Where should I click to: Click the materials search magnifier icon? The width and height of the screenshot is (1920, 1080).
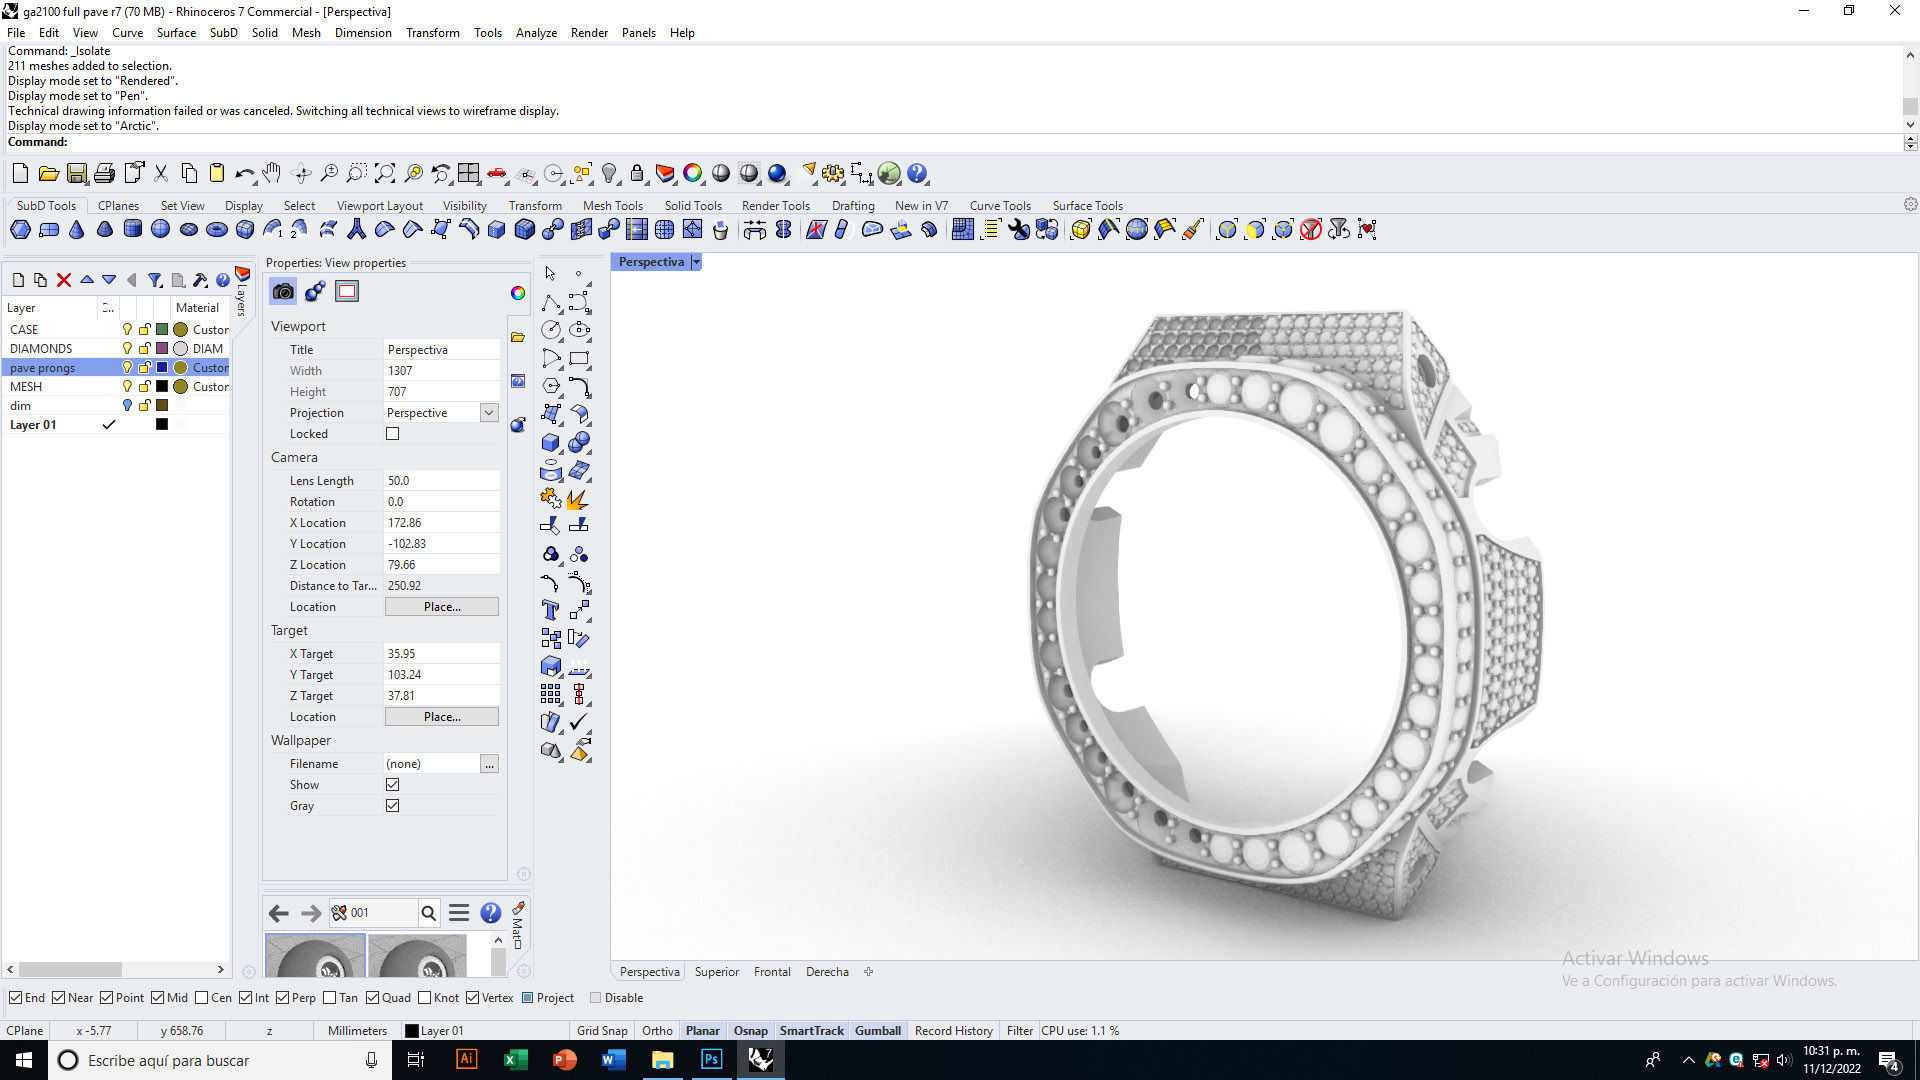[428, 913]
